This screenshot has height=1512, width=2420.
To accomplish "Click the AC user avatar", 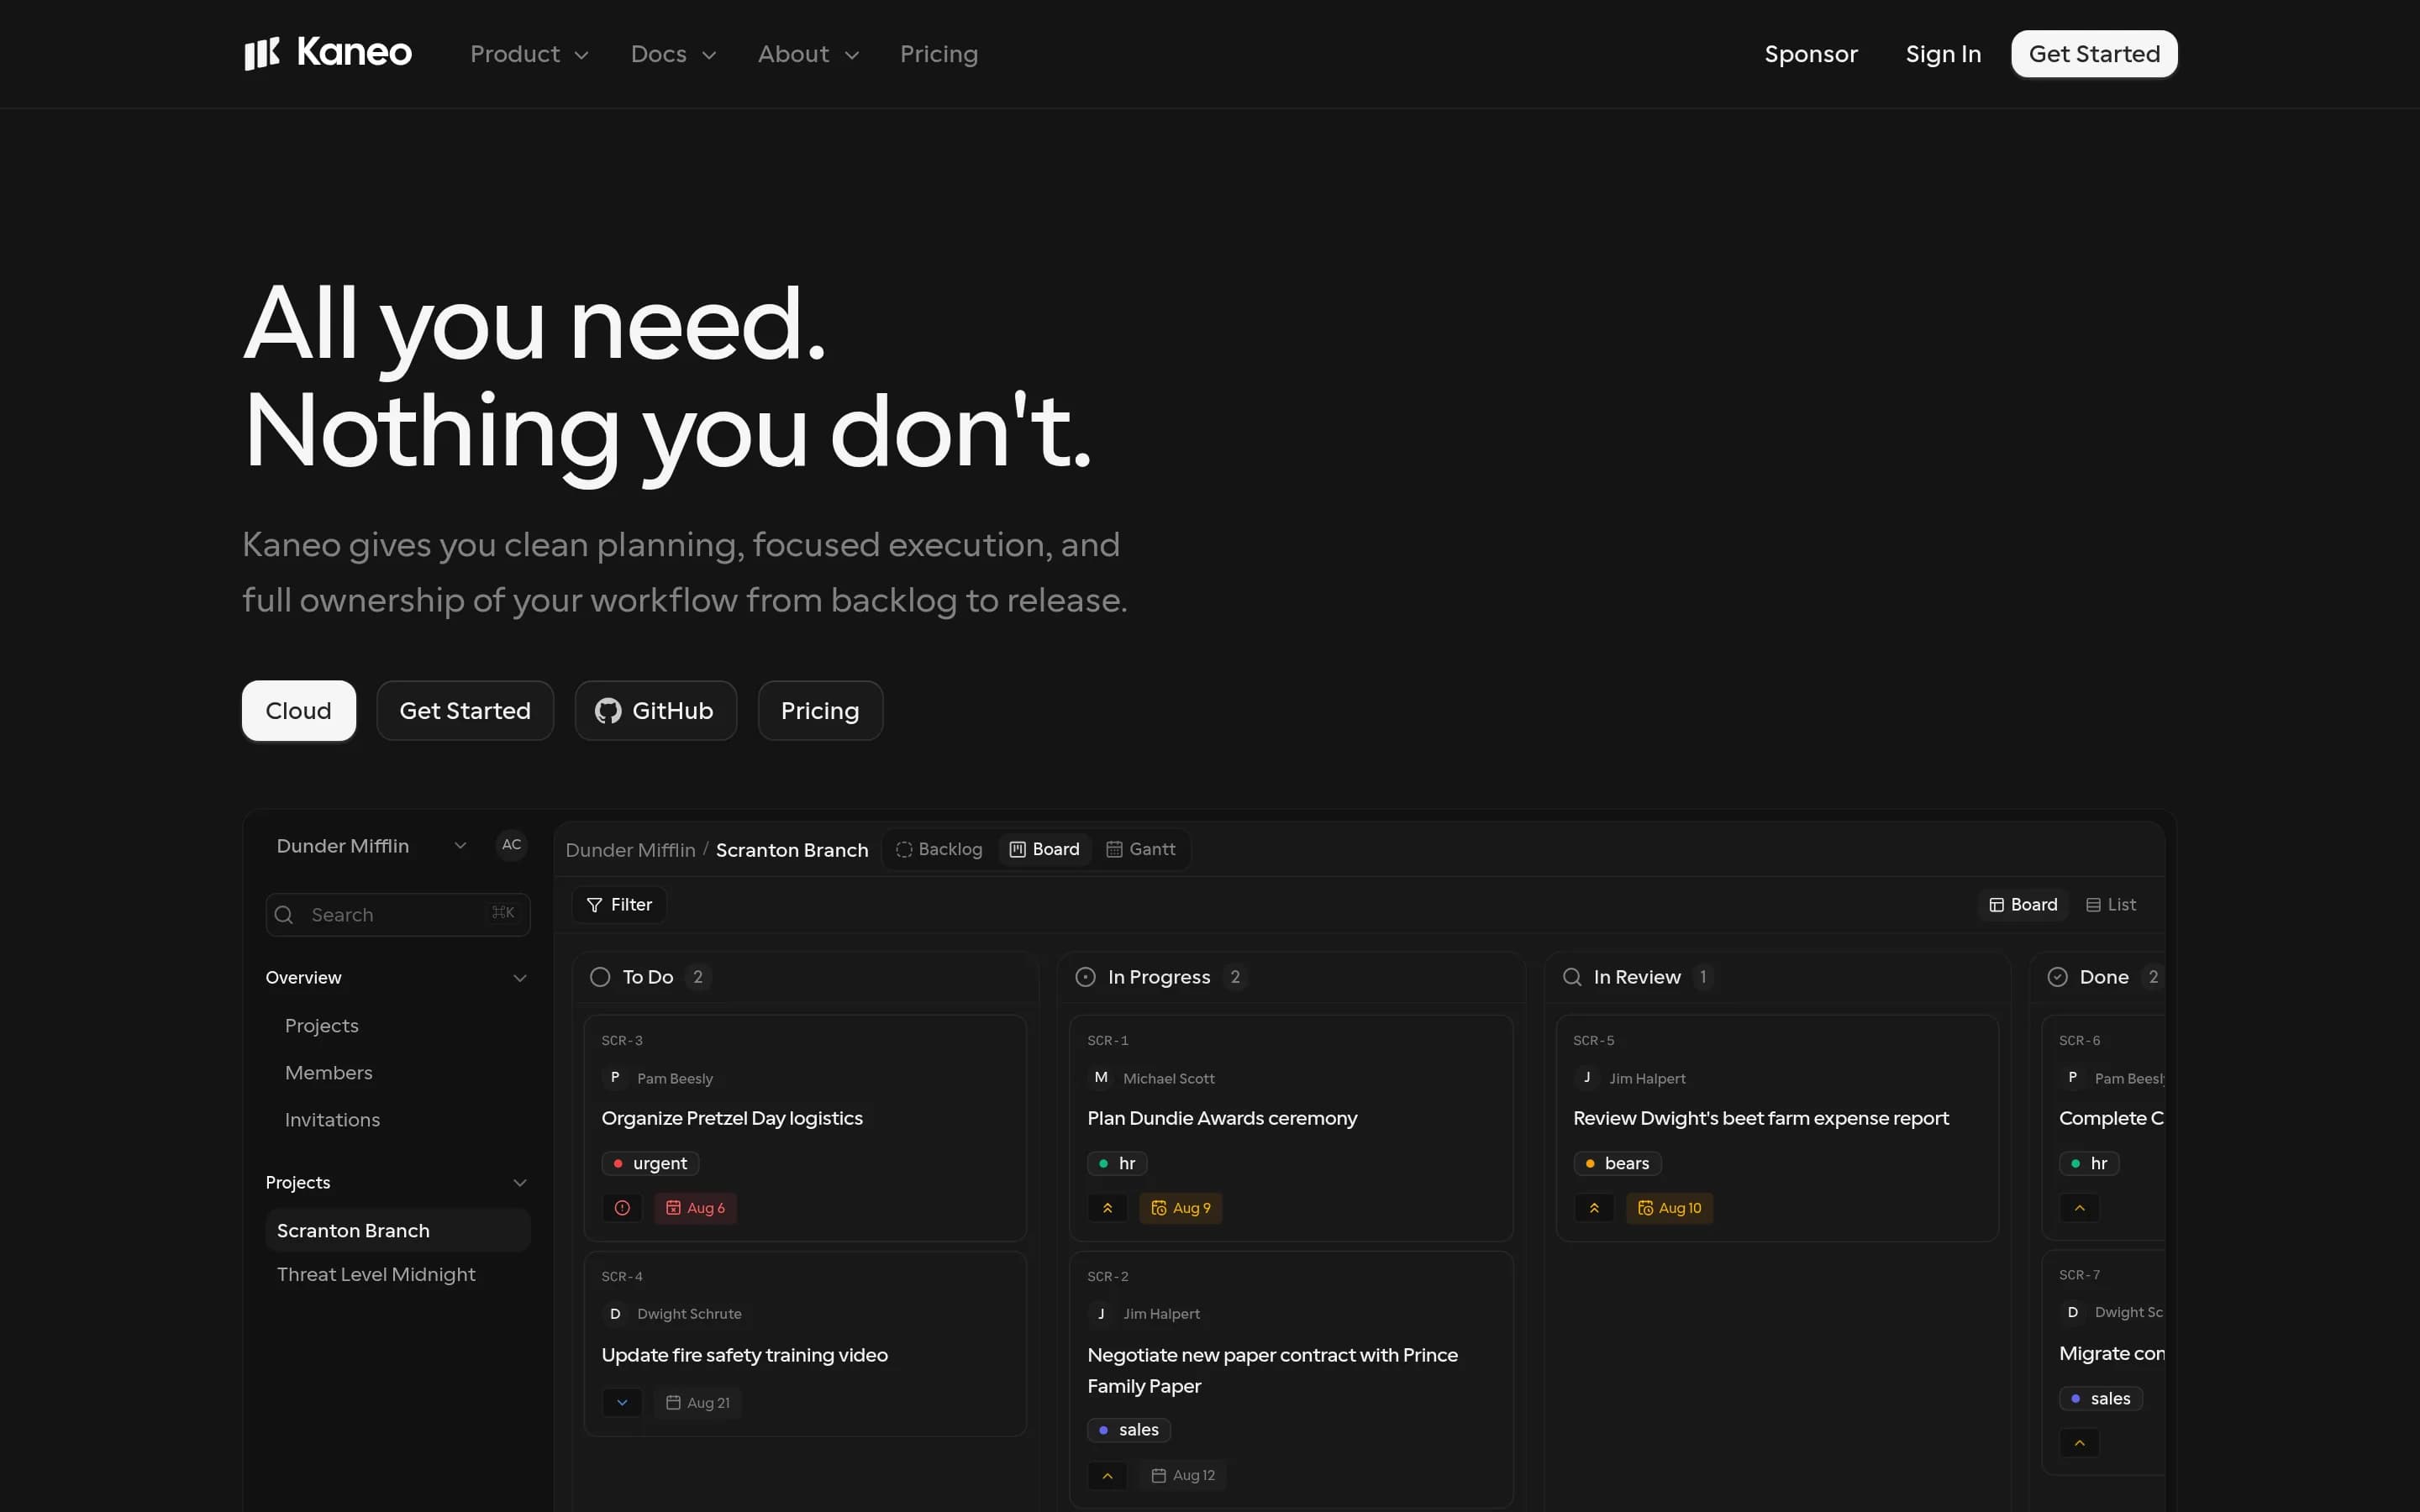I will (x=511, y=845).
